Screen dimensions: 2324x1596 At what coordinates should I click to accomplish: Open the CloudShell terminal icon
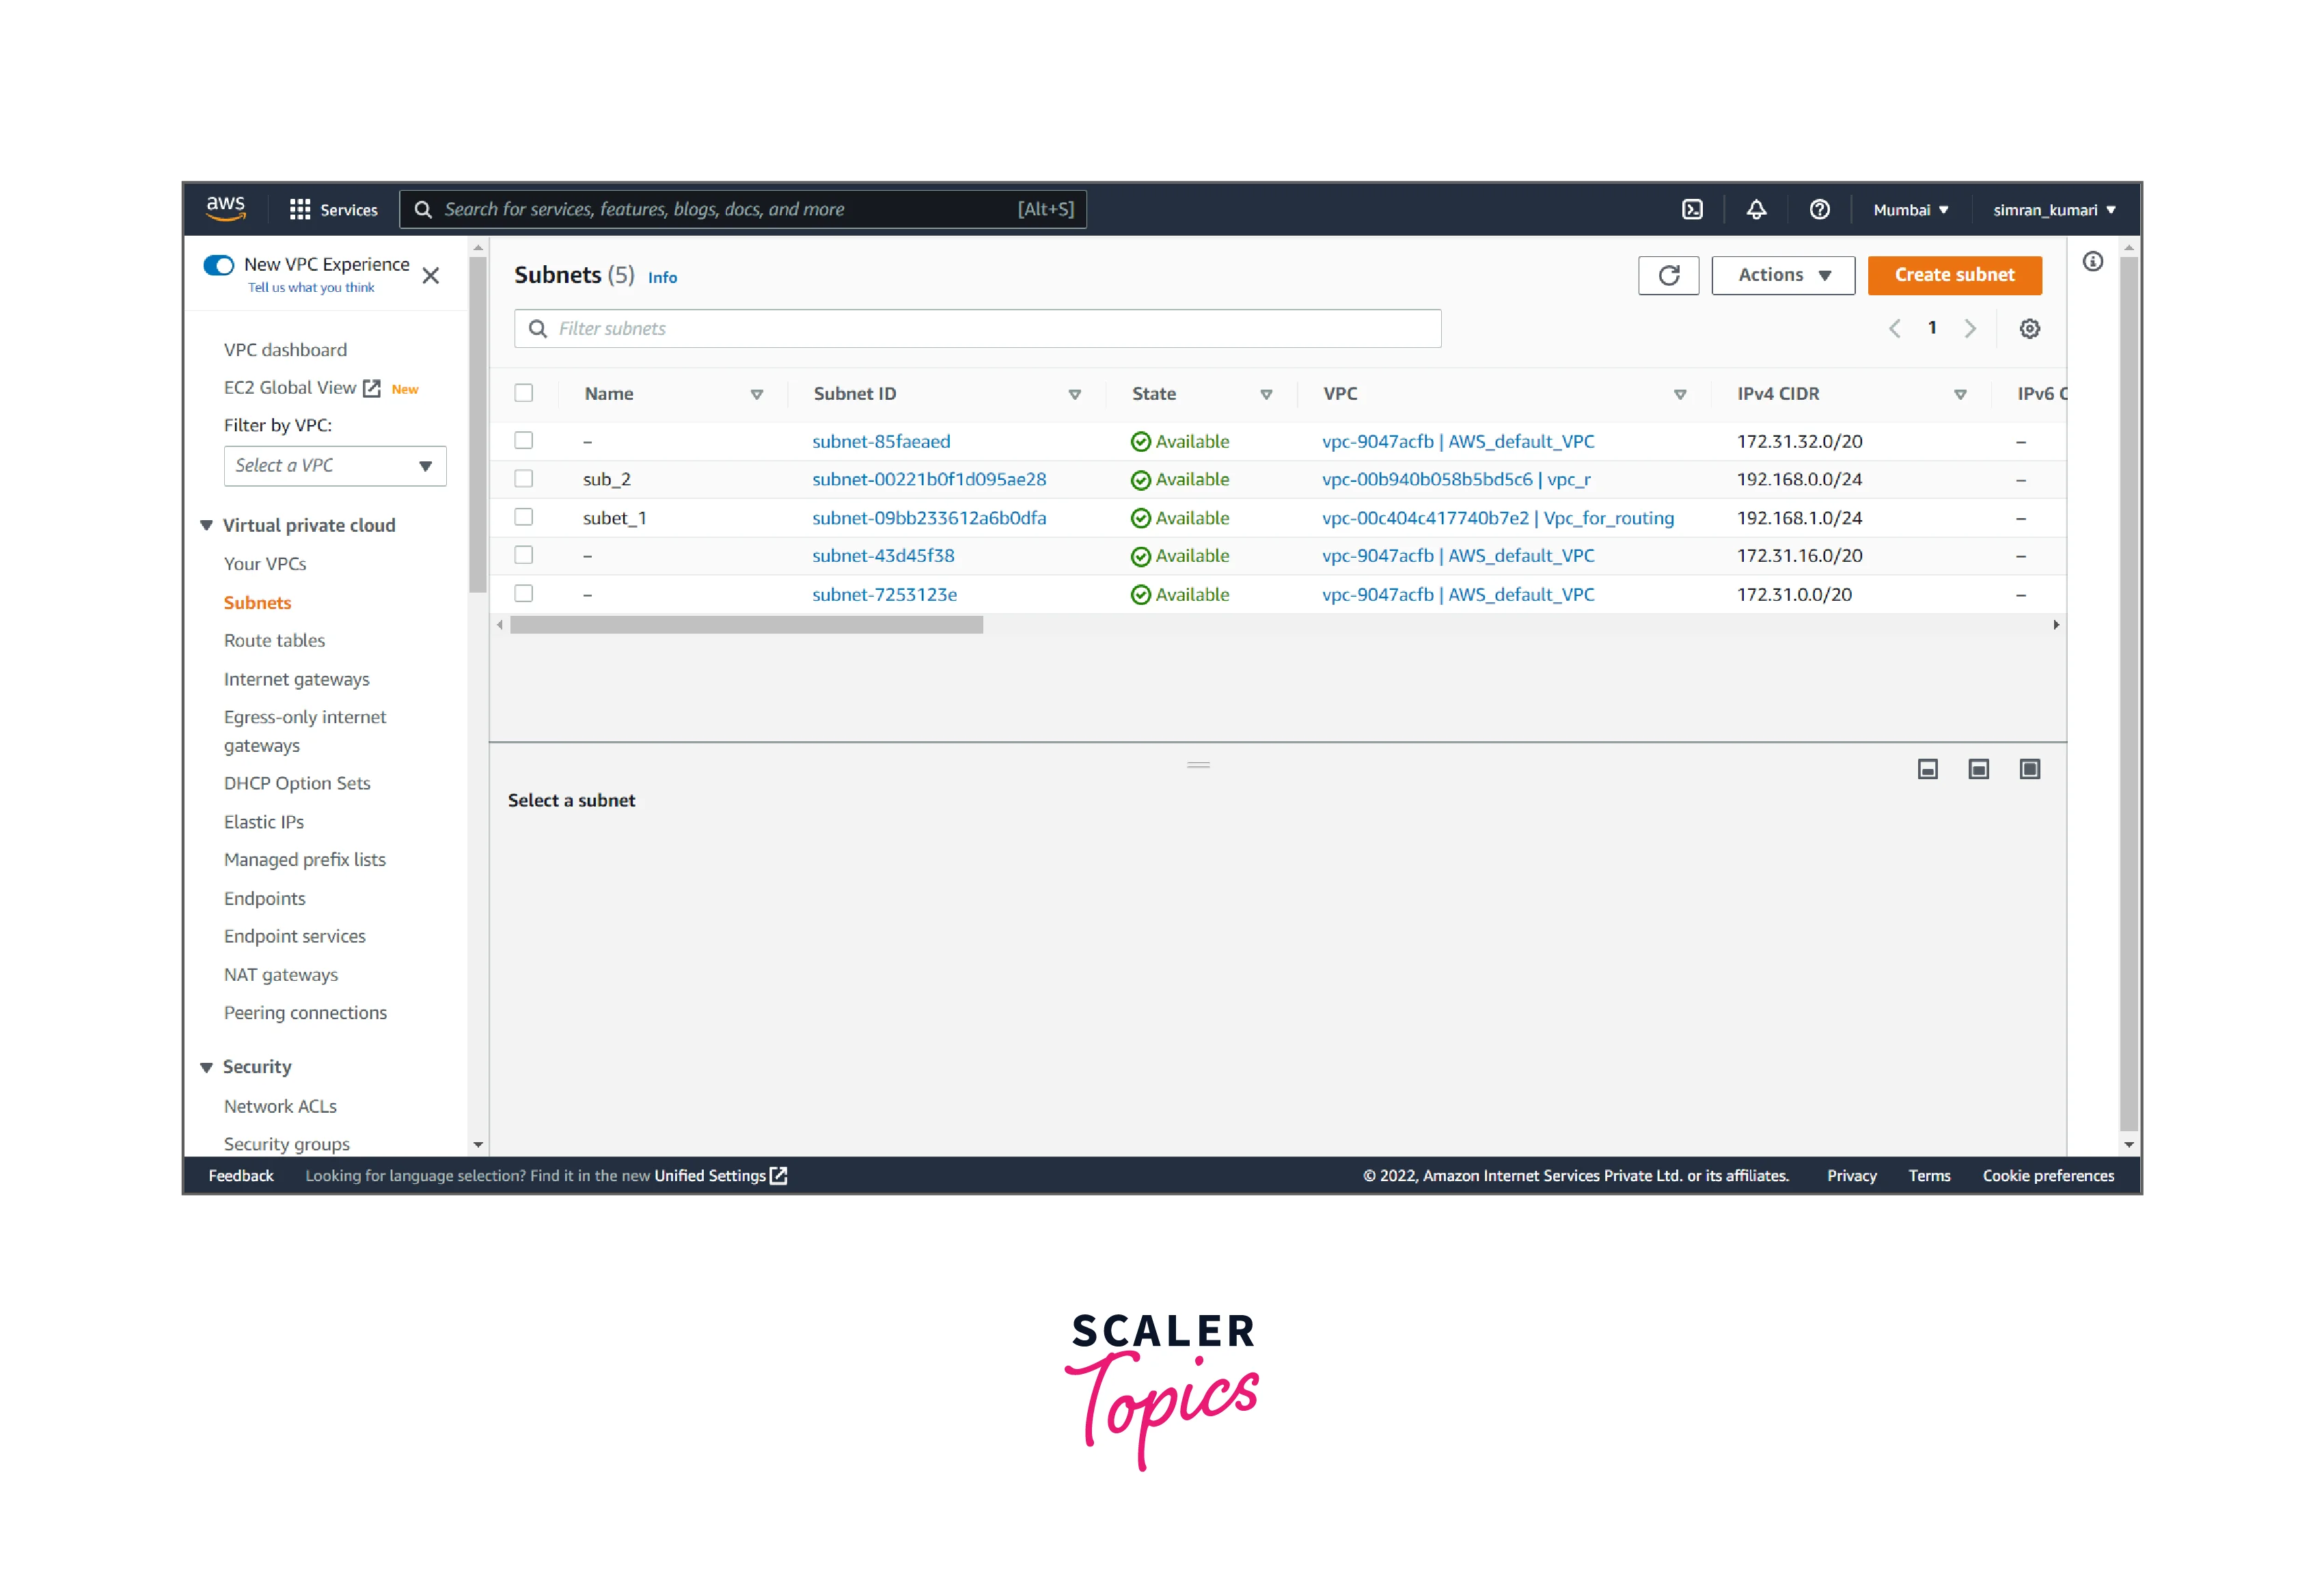1692,210
